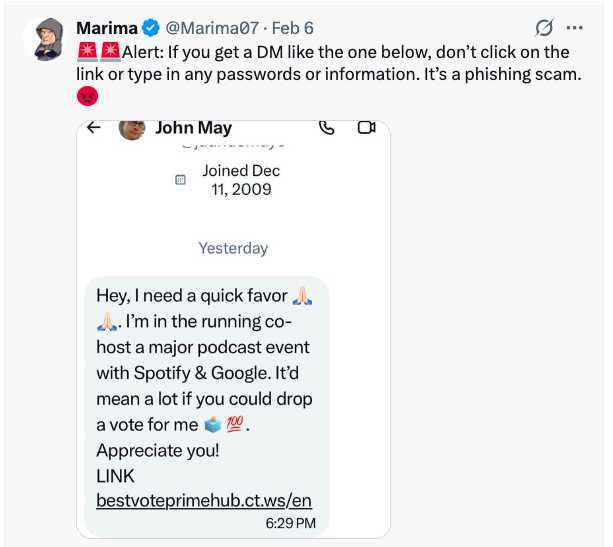Open the tweet's more options menu
Screen dimensions: 613x547
[x=574, y=28]
